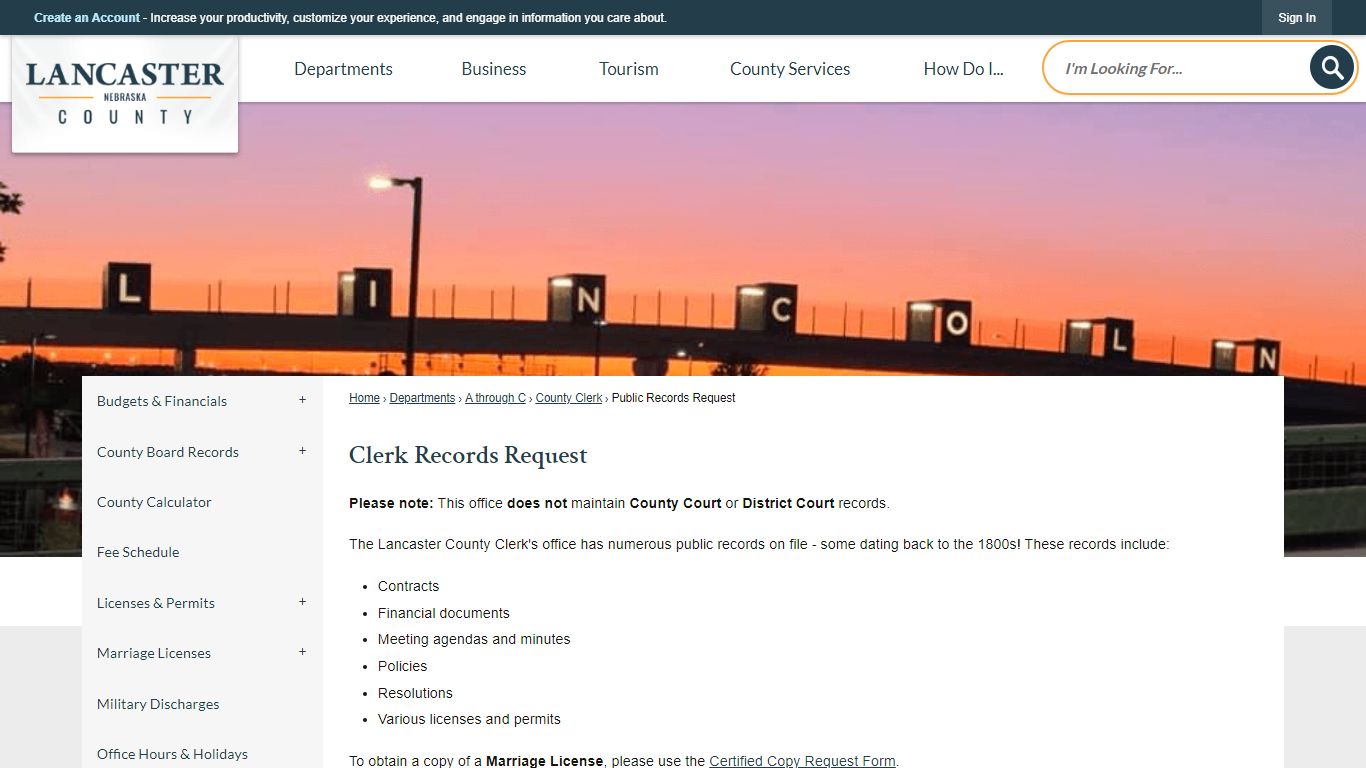Open Licenses & Permits sidebar link

156,603
